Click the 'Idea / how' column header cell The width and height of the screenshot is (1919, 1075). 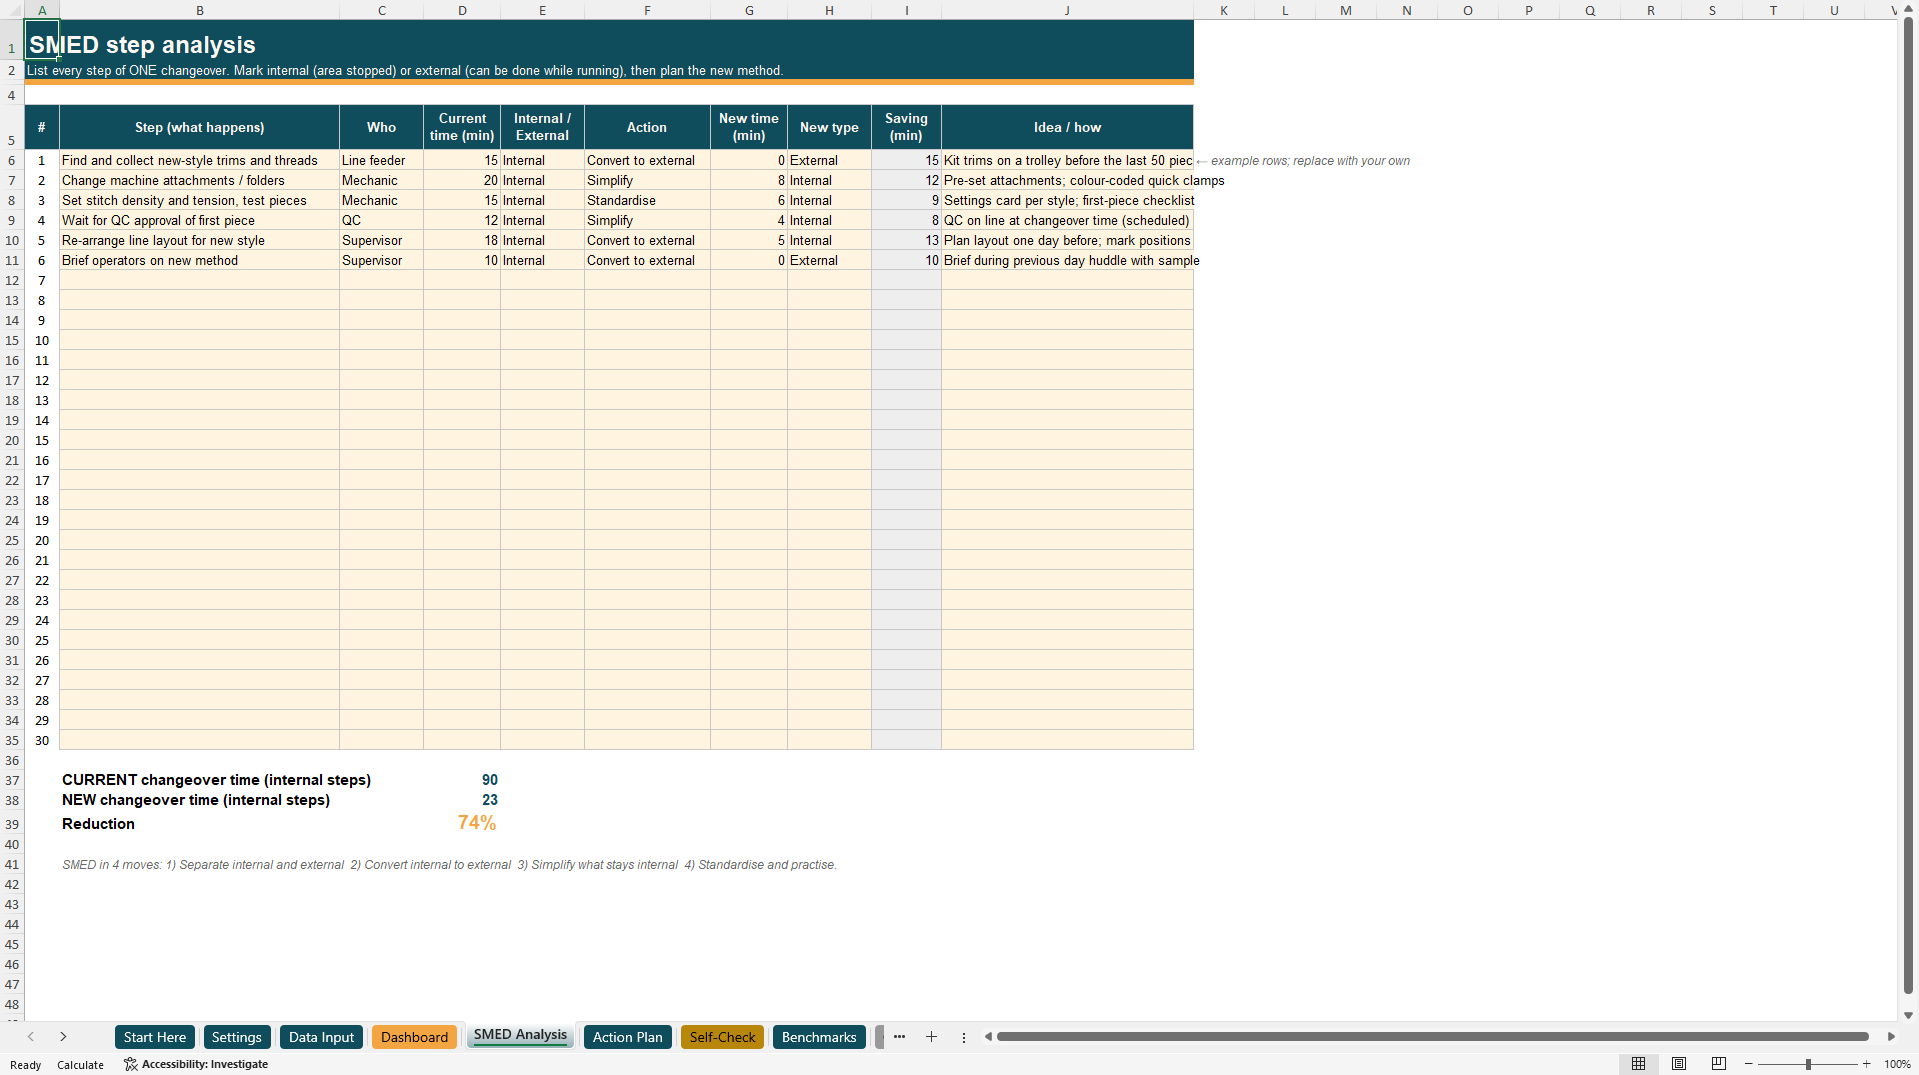(1067, 127)
